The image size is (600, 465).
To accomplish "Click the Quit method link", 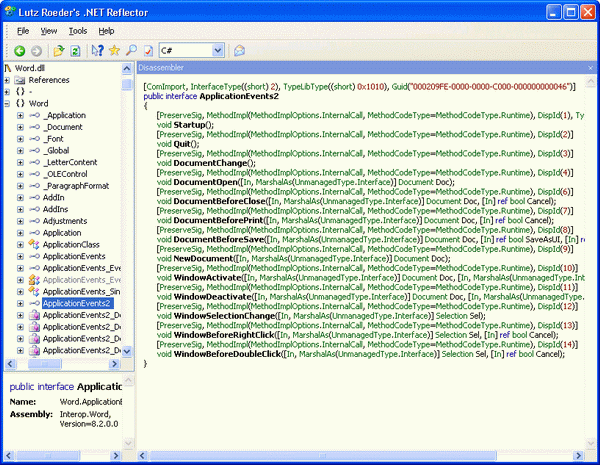I will (x=182, y=144).
